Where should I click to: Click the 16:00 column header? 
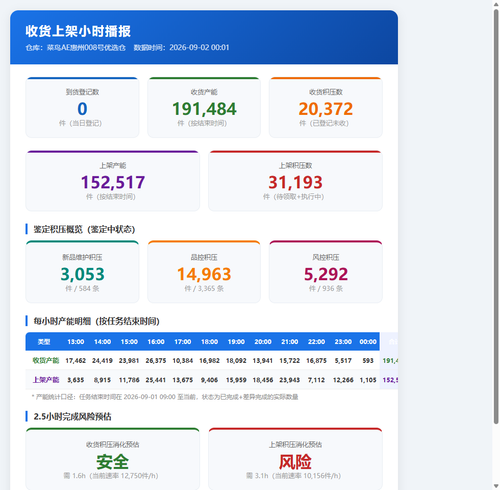156,342
